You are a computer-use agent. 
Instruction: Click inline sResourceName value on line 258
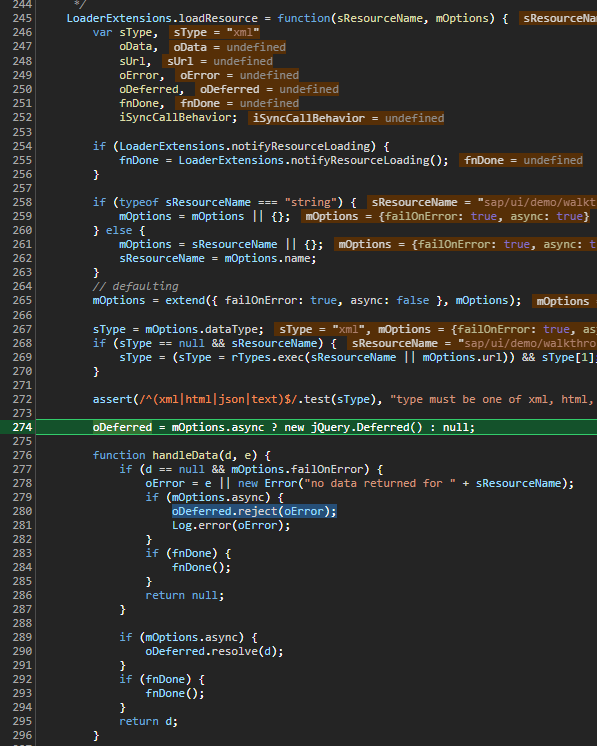pyautogui.click(x=482, y=202)
